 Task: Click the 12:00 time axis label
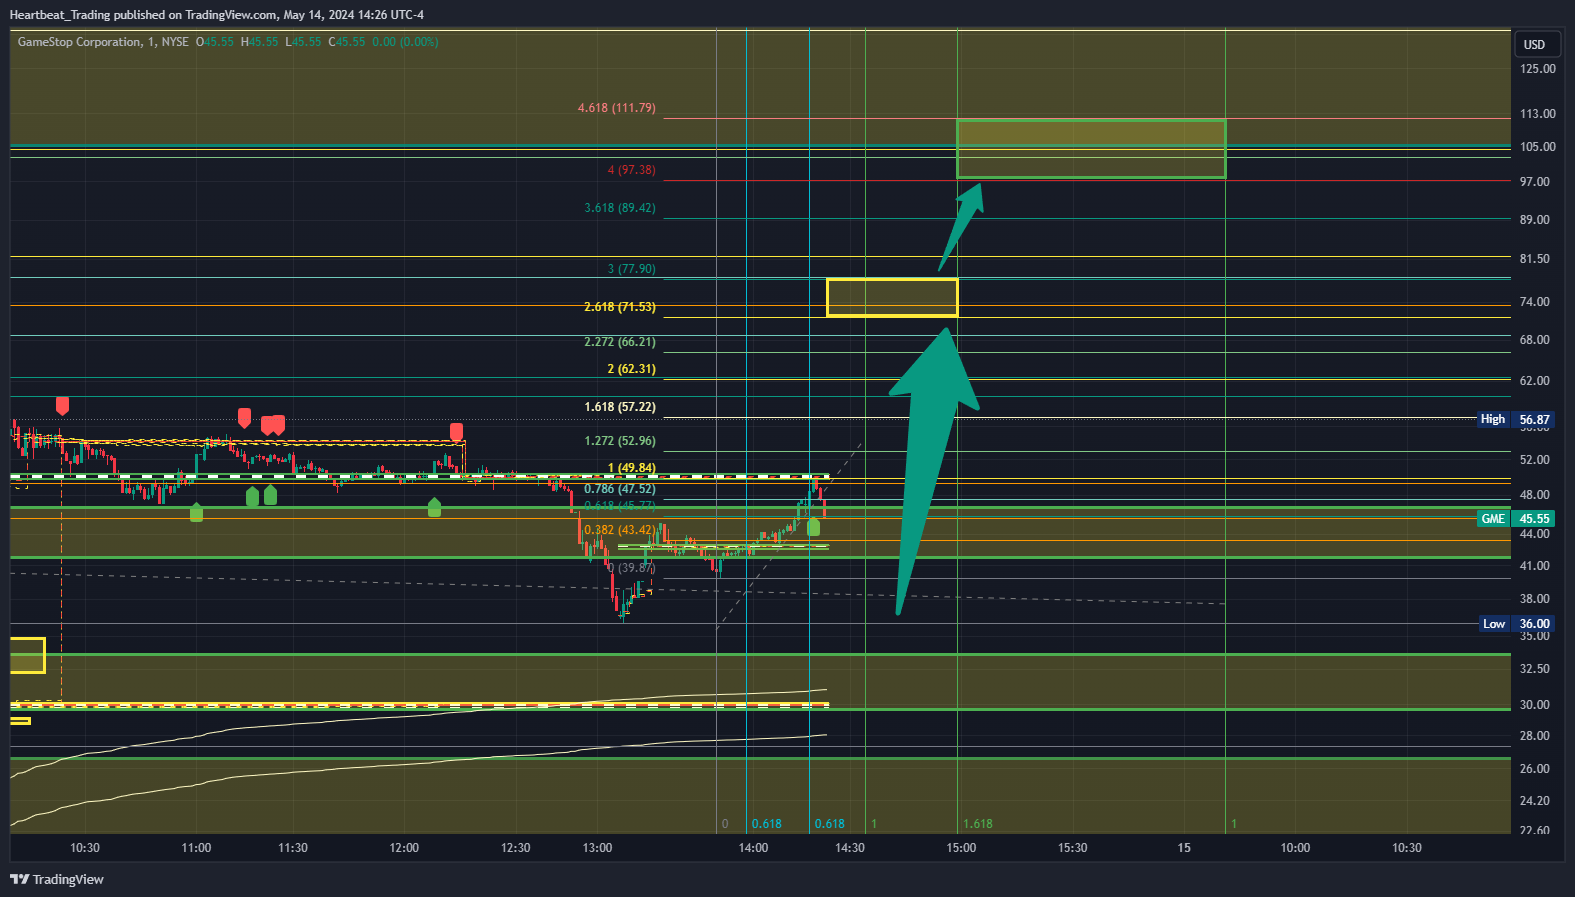404,848
